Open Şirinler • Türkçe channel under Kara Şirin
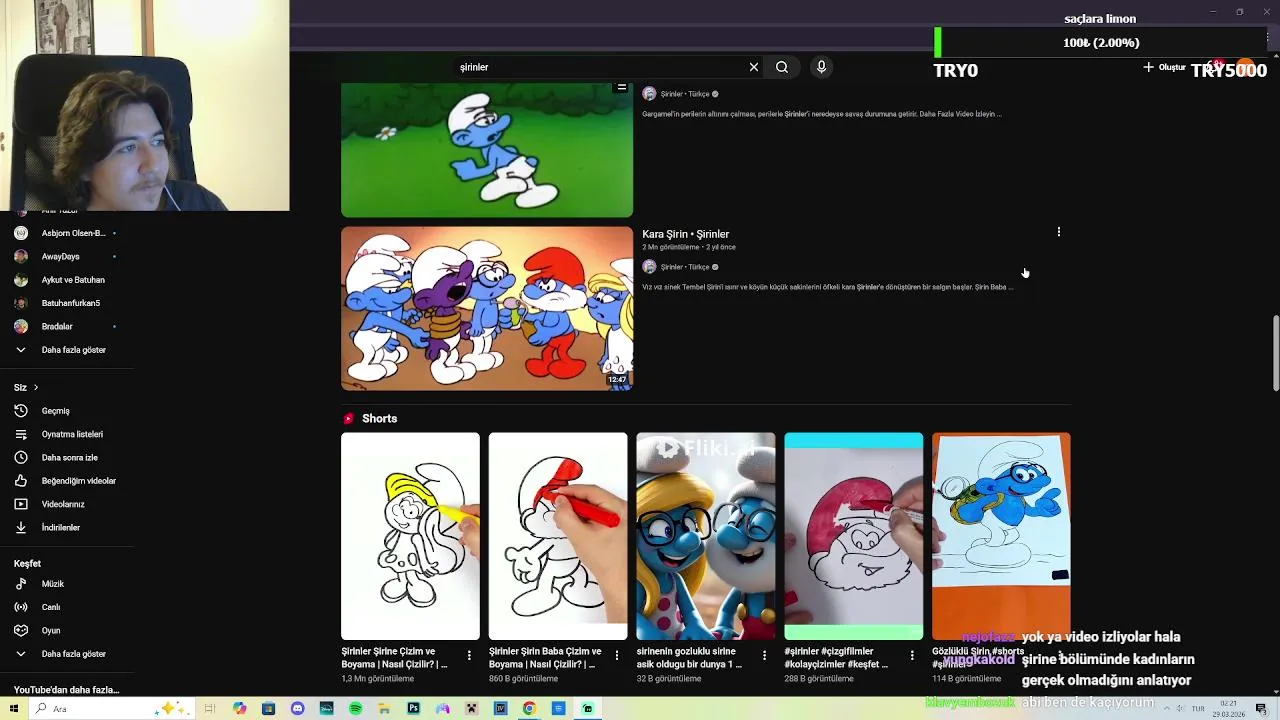This screenshot has height=720, width=1280. point(685,267)
